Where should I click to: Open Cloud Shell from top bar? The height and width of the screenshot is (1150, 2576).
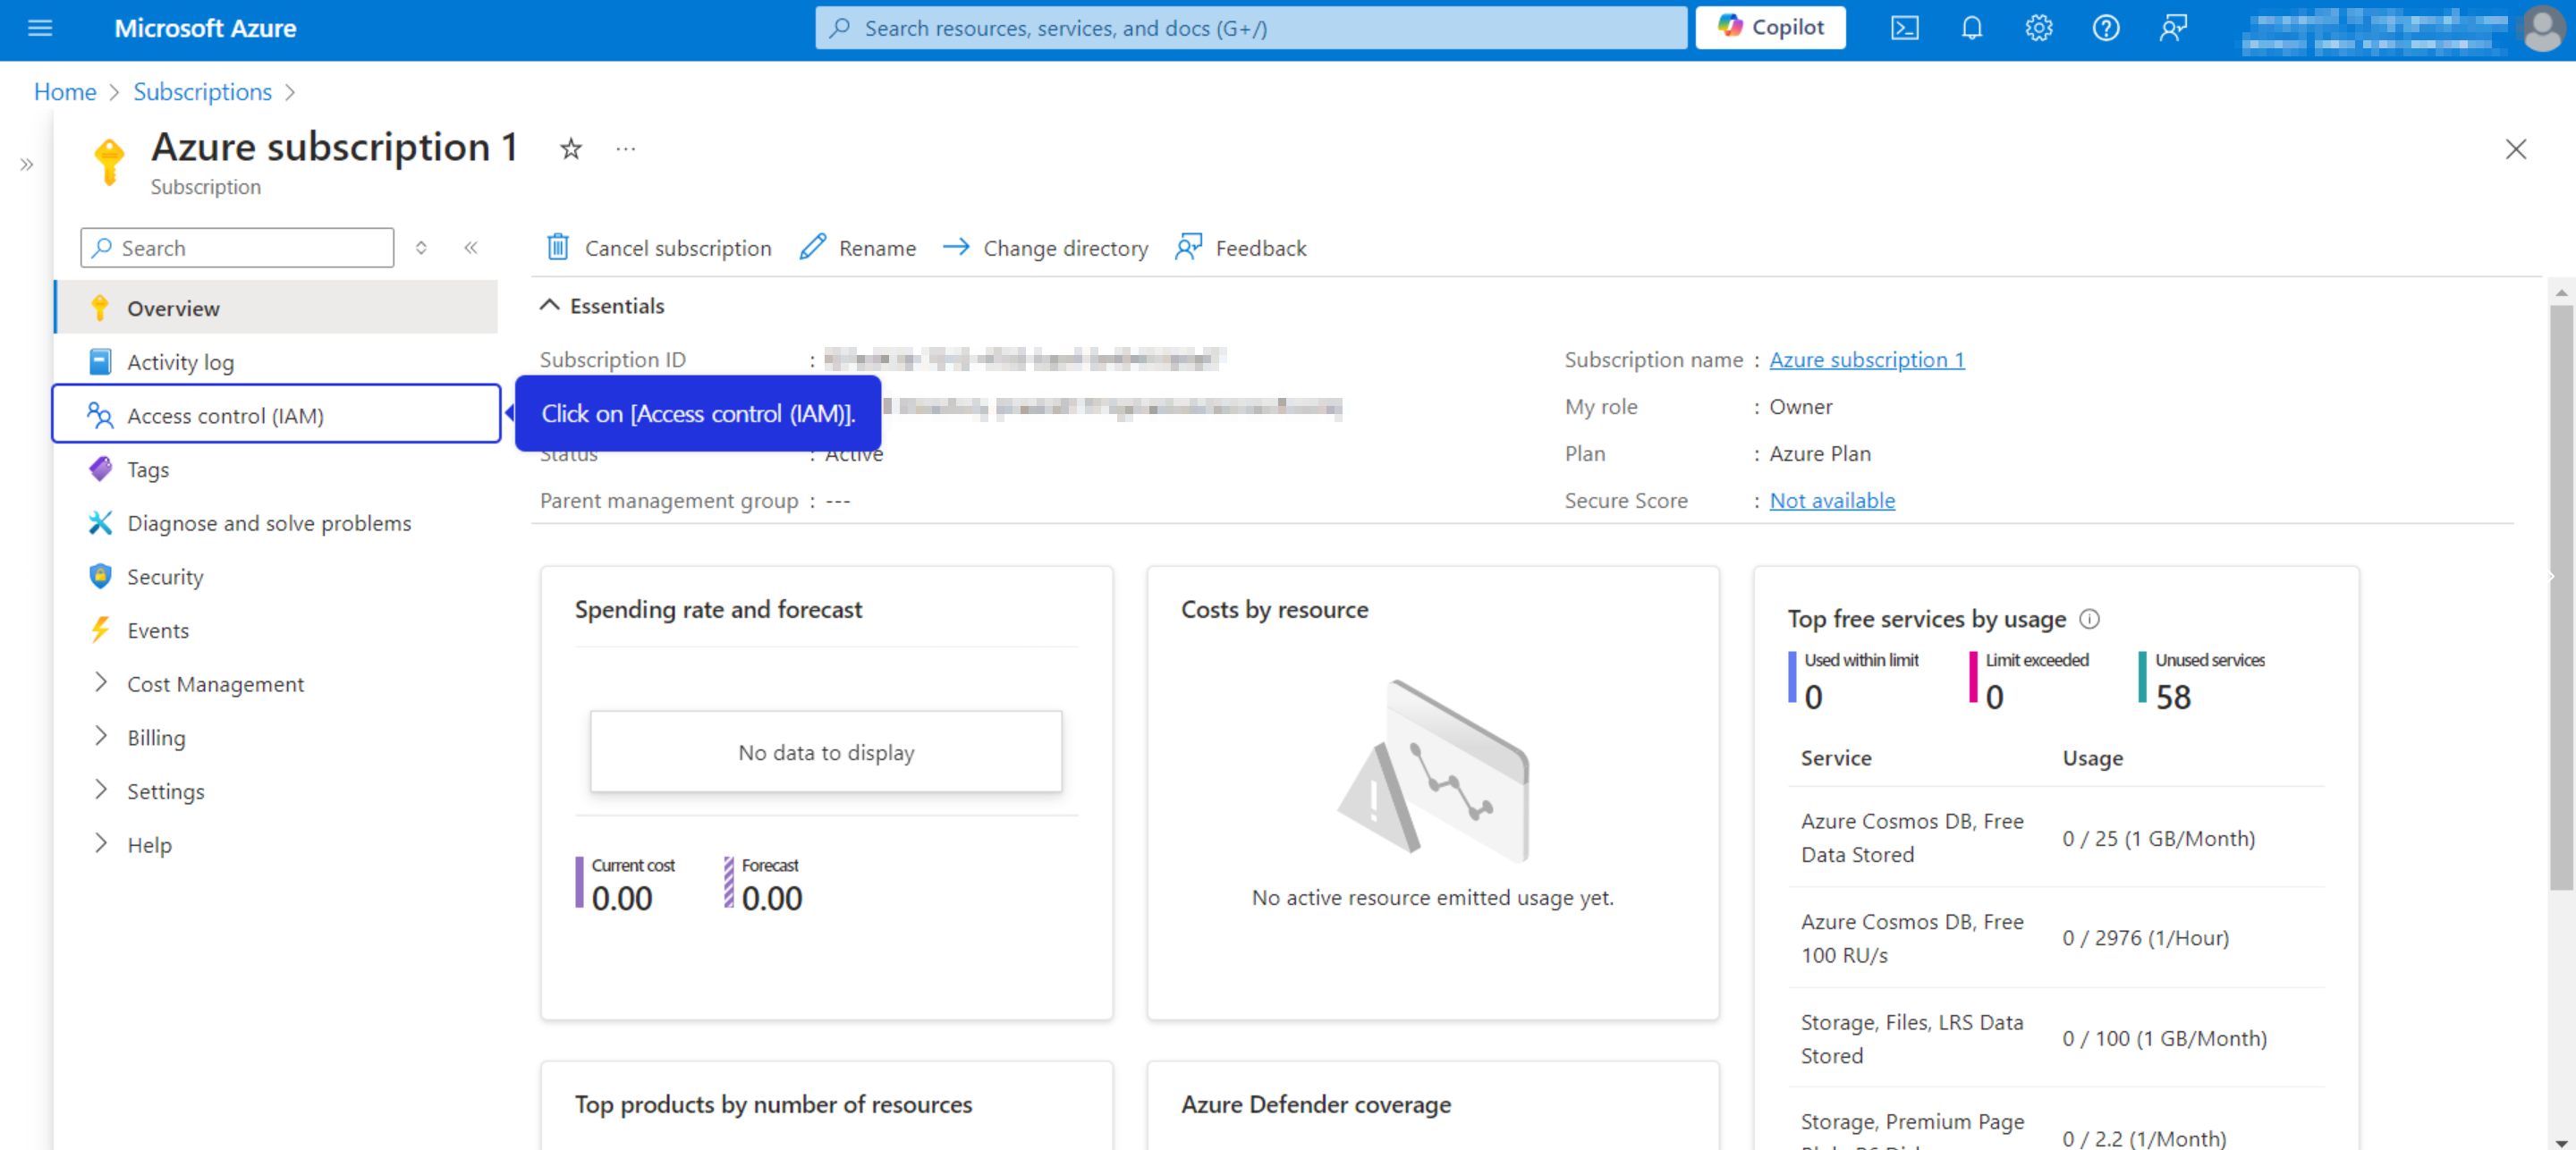(1904, 28)
